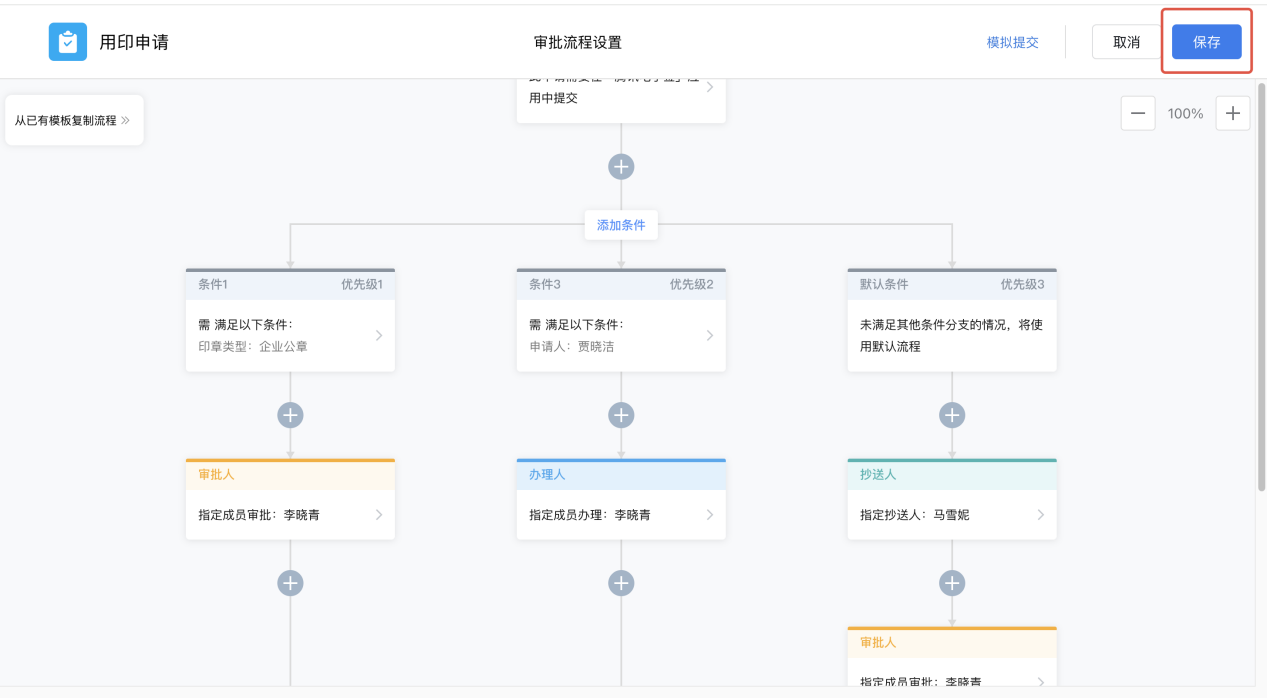The height and width of the screenshot is (698, 1267).
Task: Click the plus icon above the 添加条件 branch
Action: click(621, 166)
